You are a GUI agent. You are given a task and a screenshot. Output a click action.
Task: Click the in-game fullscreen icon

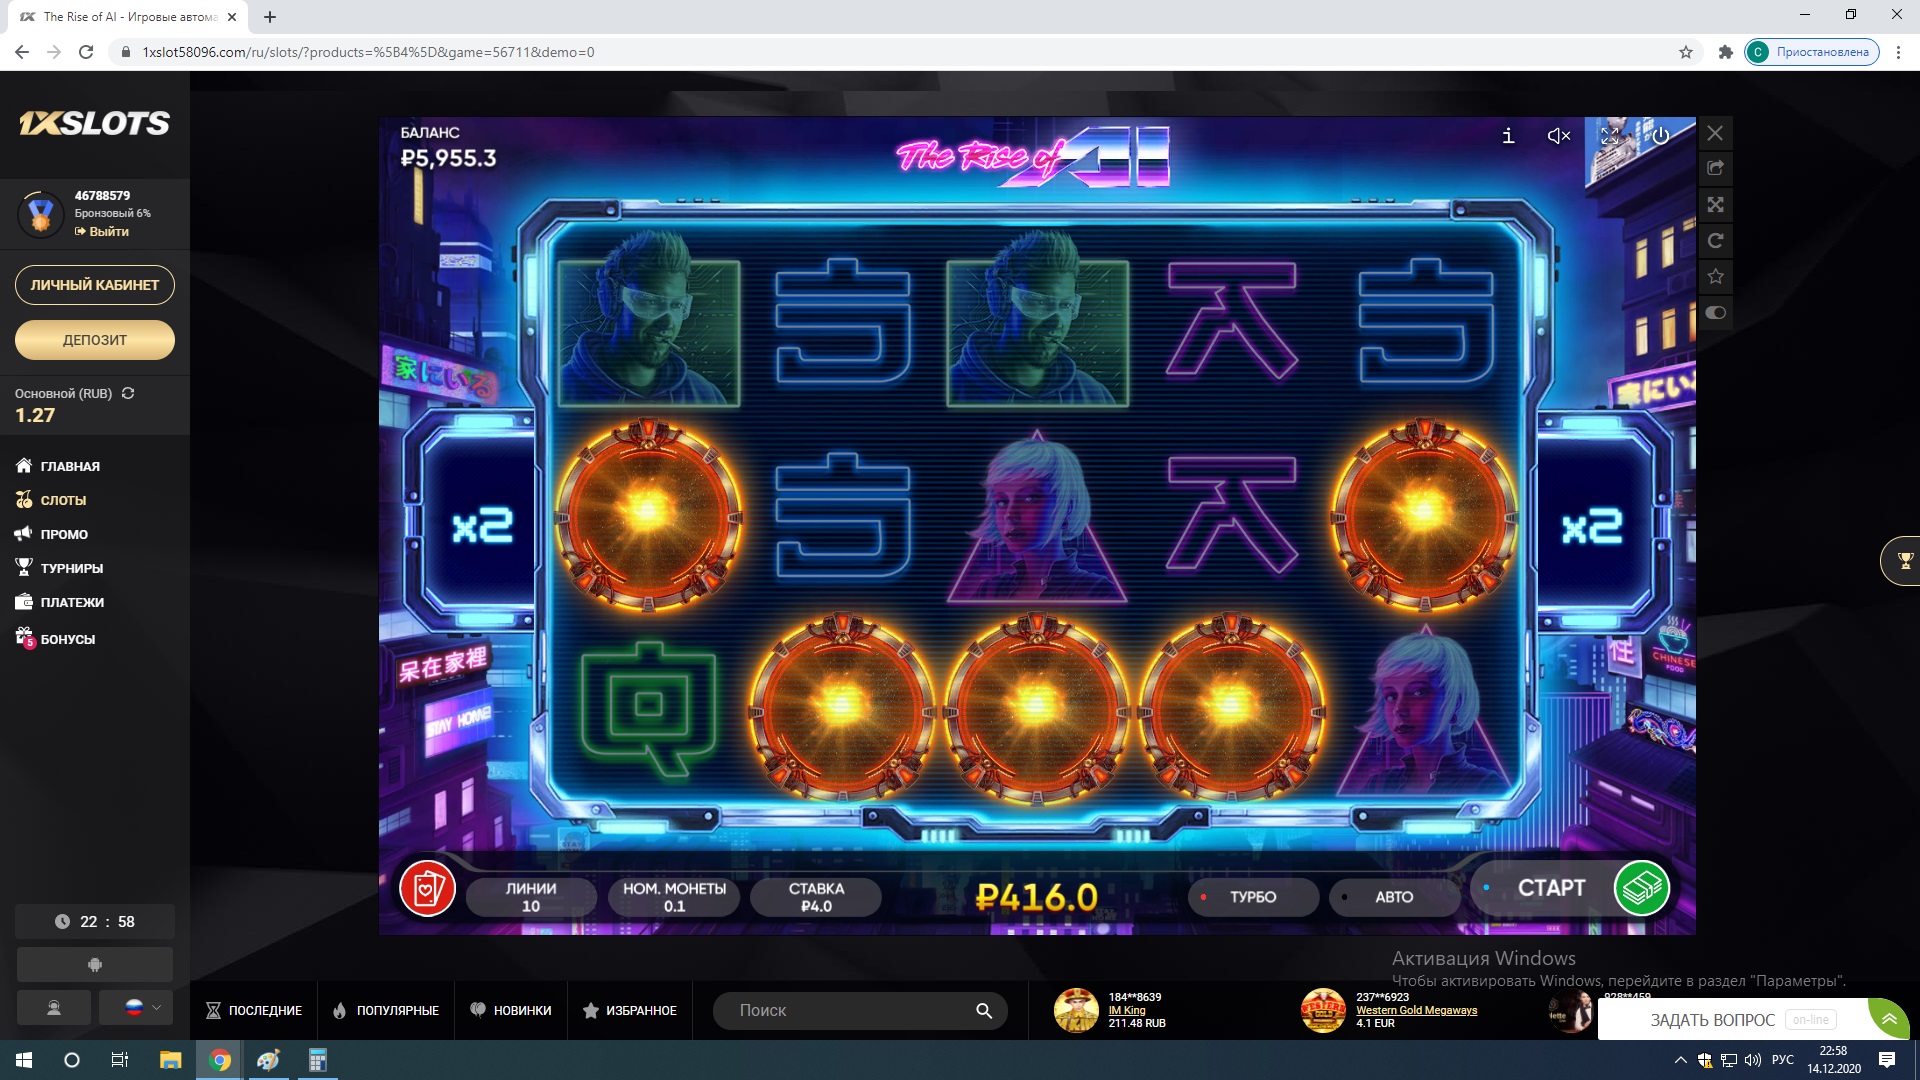1609,136
